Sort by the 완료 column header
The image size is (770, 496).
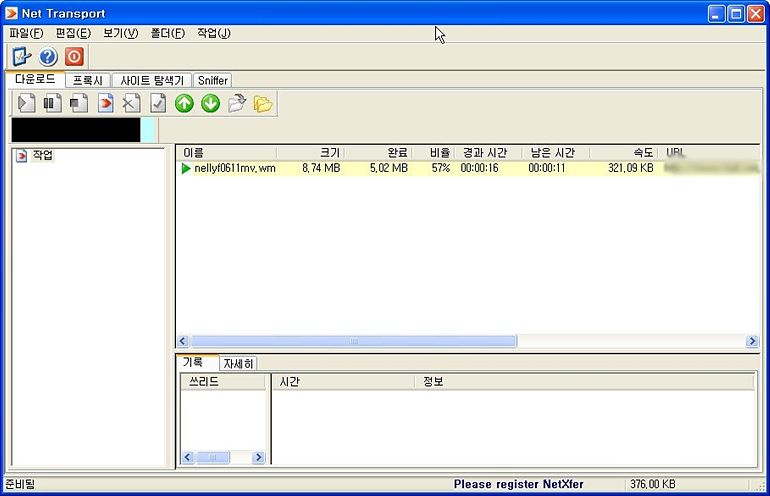tap(378, 153)
